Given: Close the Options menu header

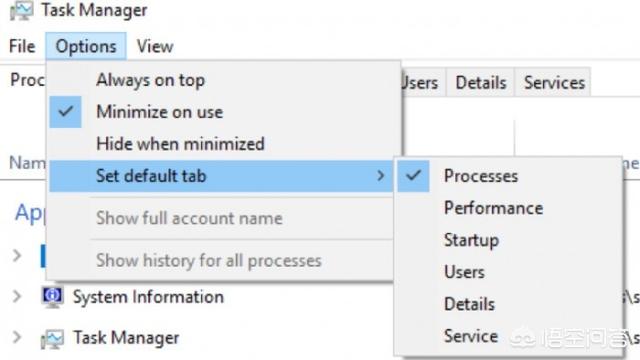Looking at the screenshot, I should click(86, 46).
